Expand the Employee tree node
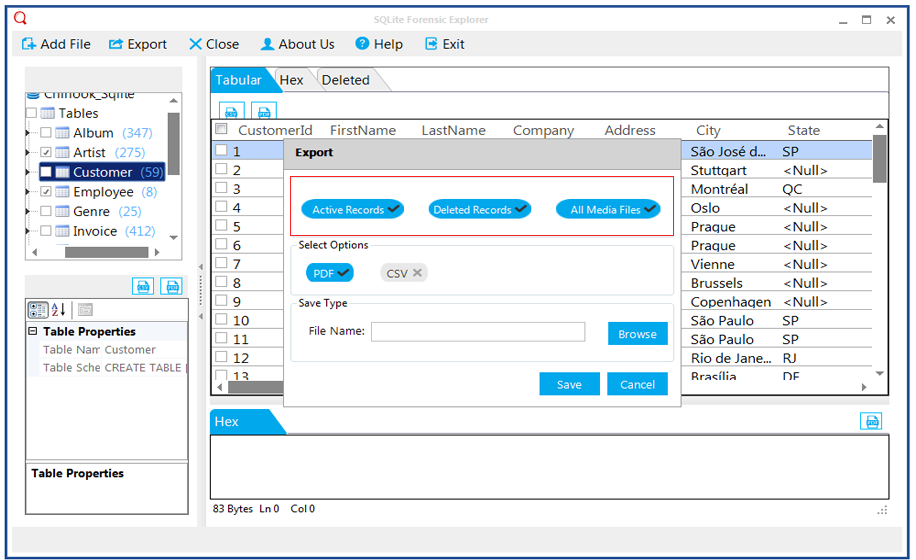The image size is (916, 560). [x=28, y=192]
